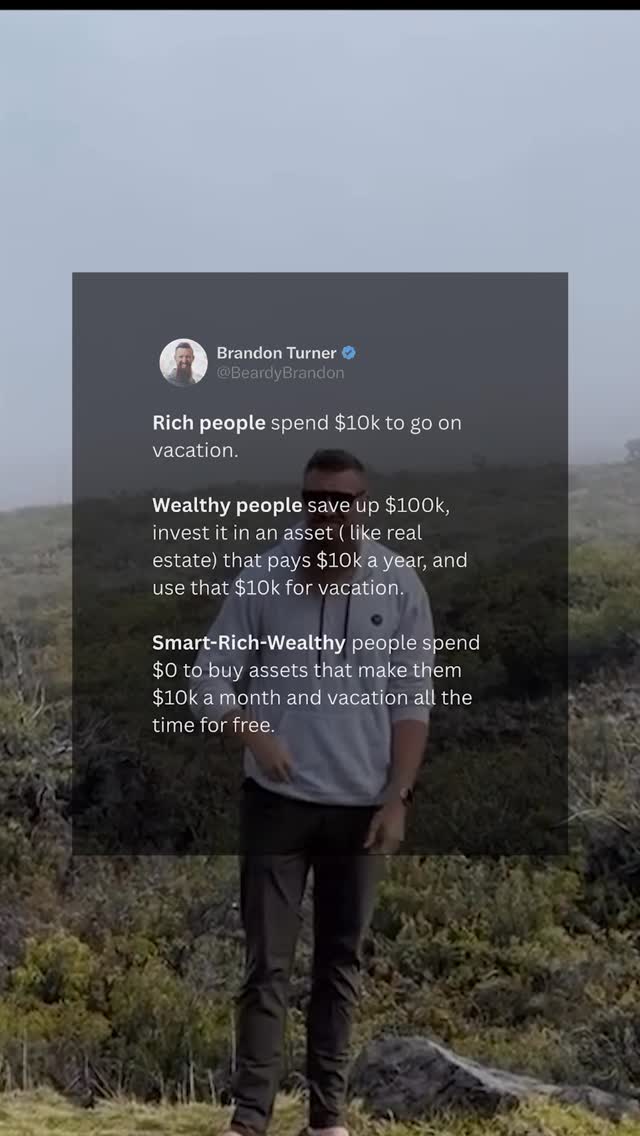Select the bold "Rich people" text
Screen dimensions: 640x1136
[x=209, y=423]
